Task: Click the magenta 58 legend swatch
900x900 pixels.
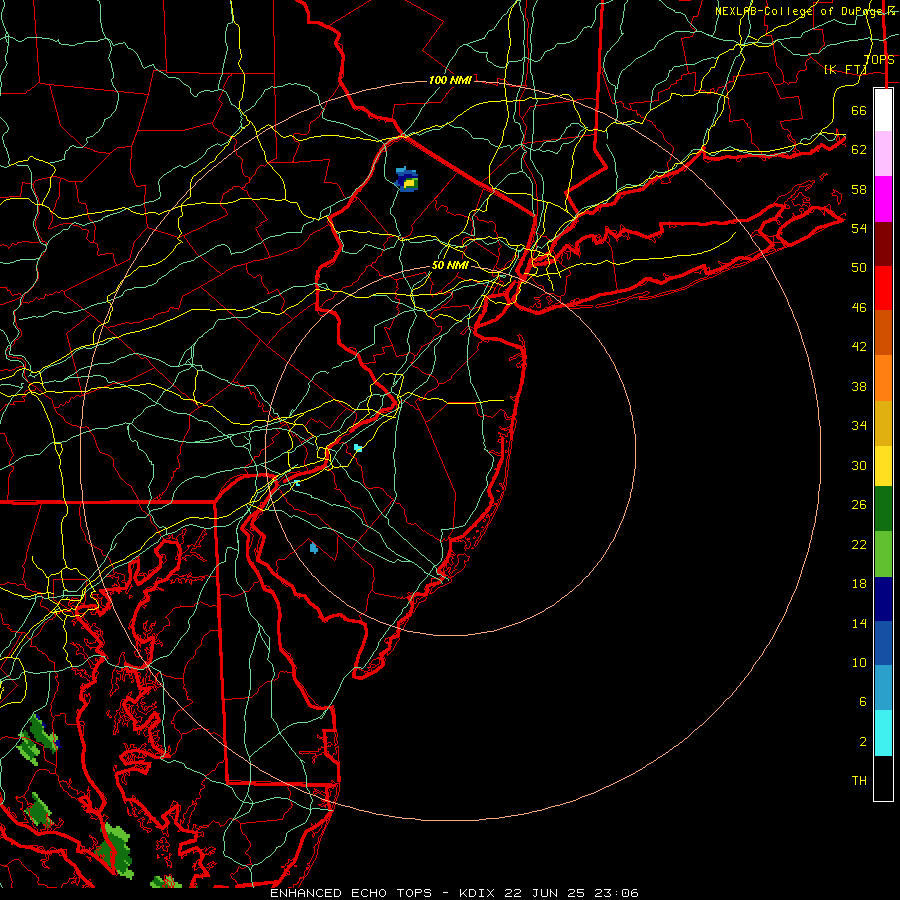Action: click(883, 199)
